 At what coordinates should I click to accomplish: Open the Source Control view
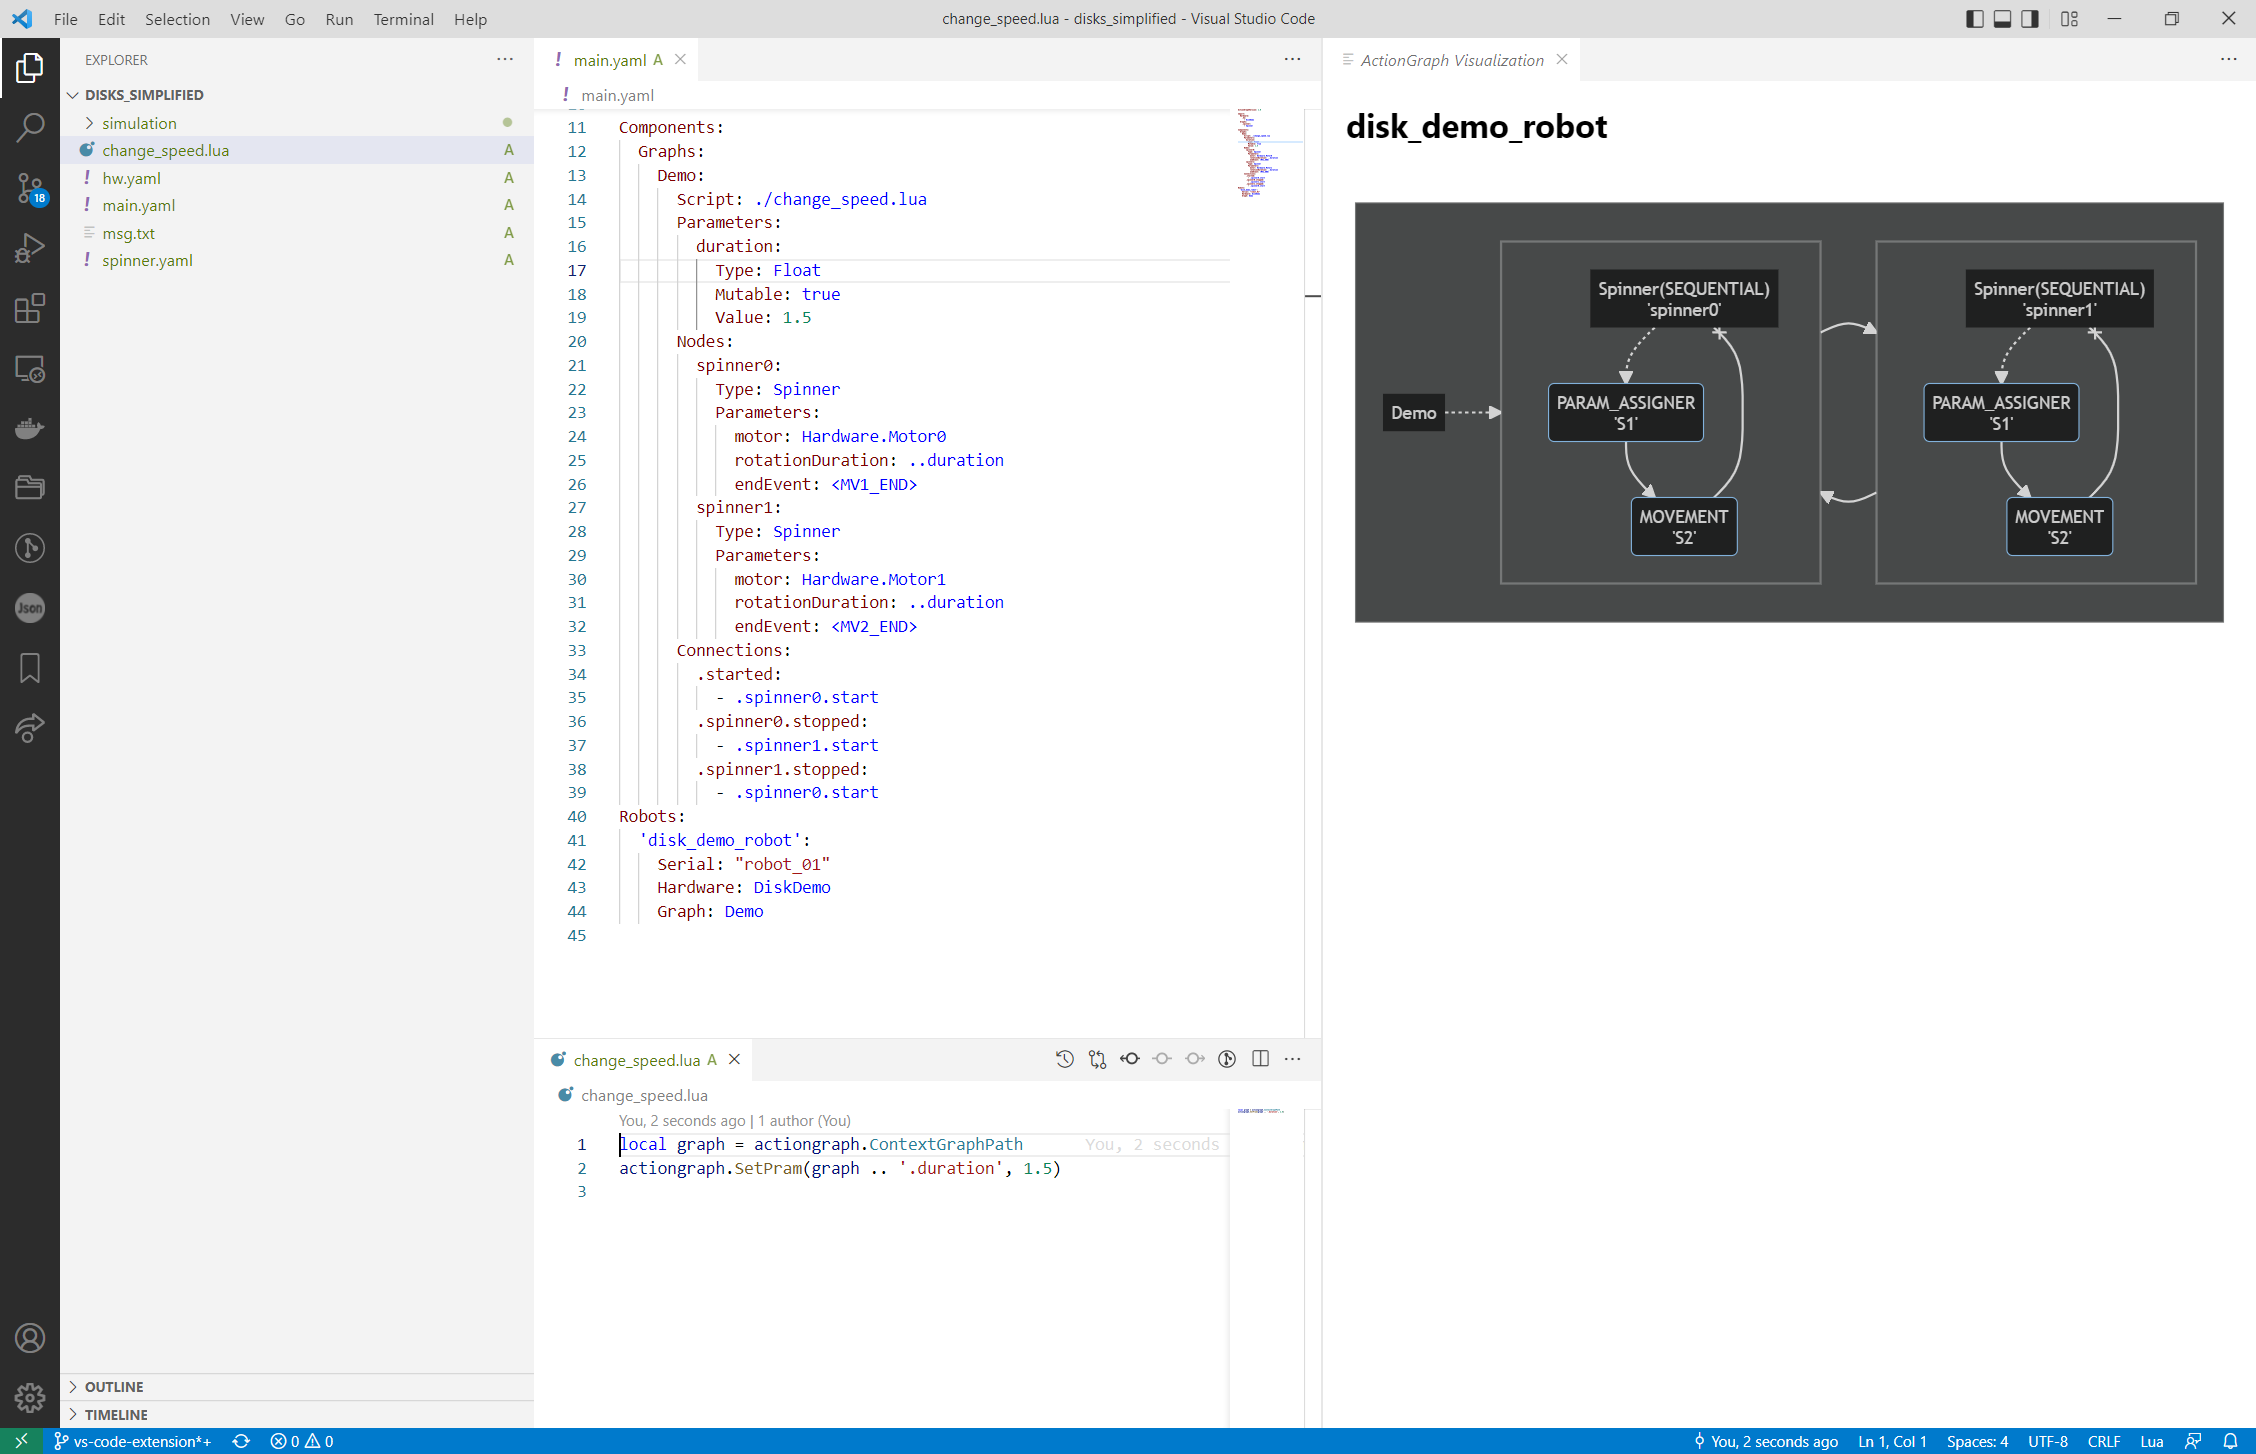coord(30,188)
